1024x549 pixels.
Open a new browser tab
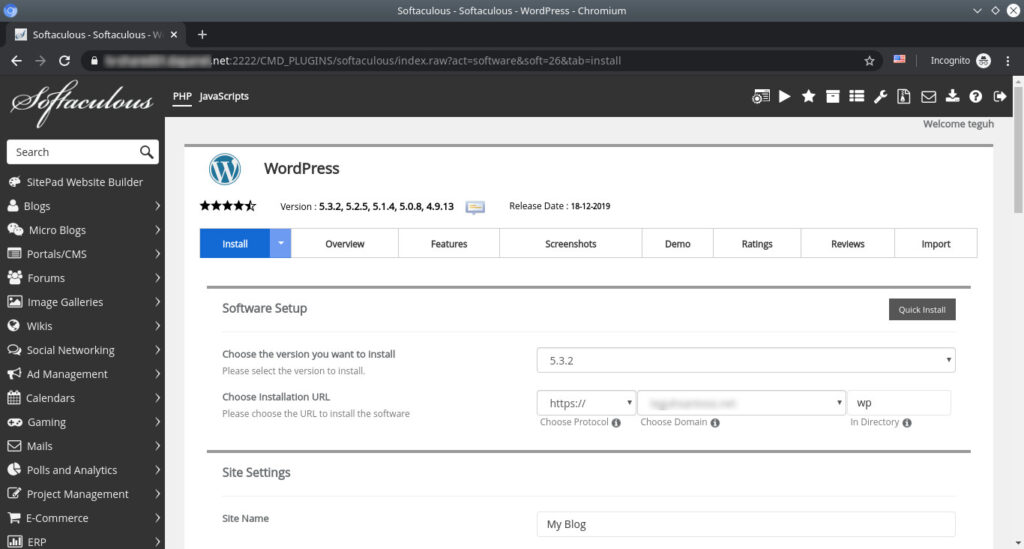tap(202, 35)
